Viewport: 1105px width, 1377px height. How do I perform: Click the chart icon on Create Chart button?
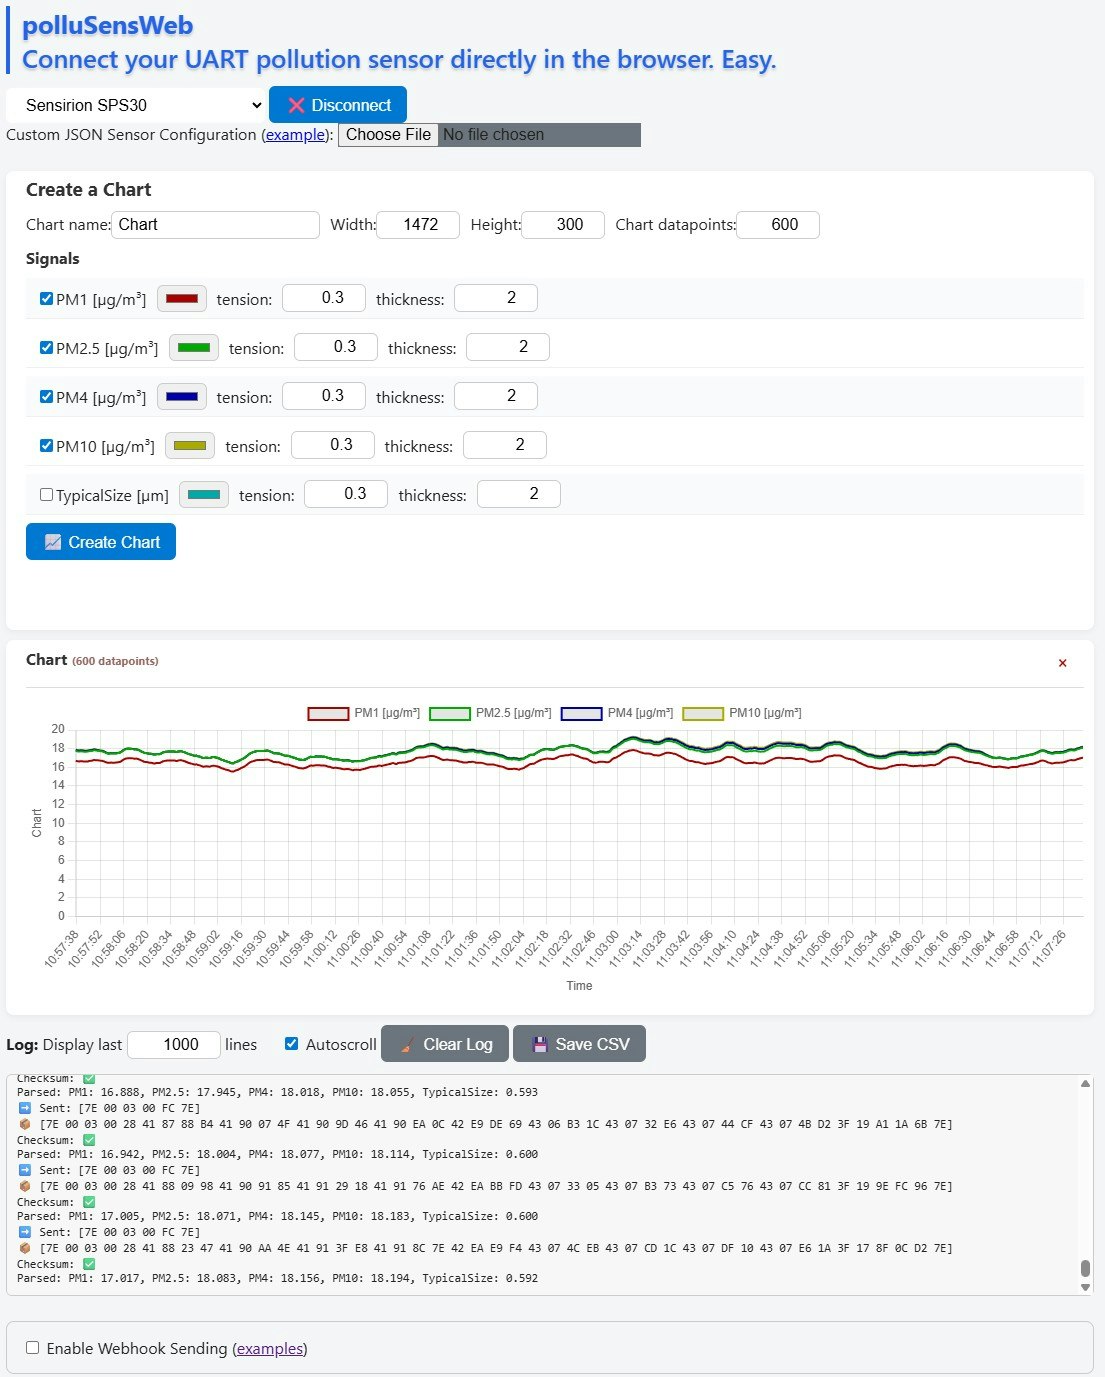53,541
